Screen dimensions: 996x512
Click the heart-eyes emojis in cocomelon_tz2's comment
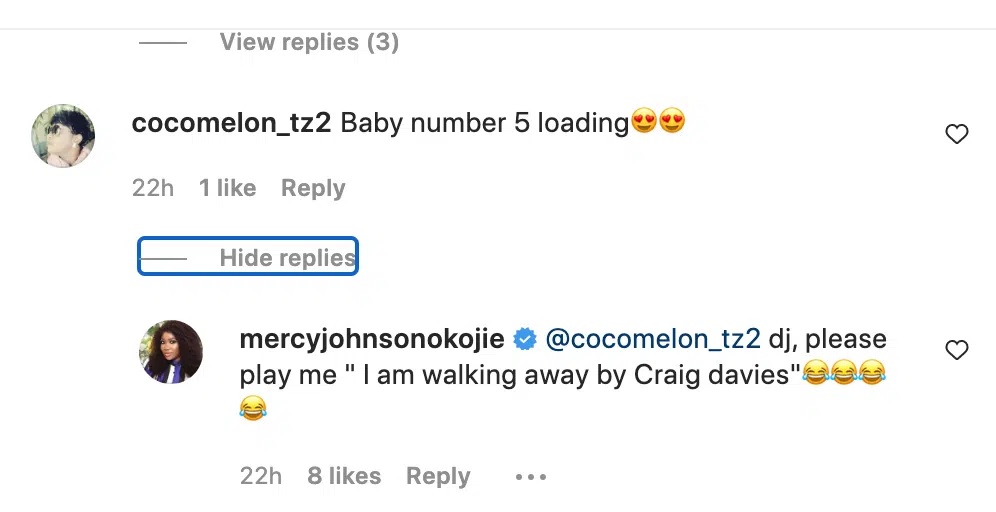coord(658,123)
